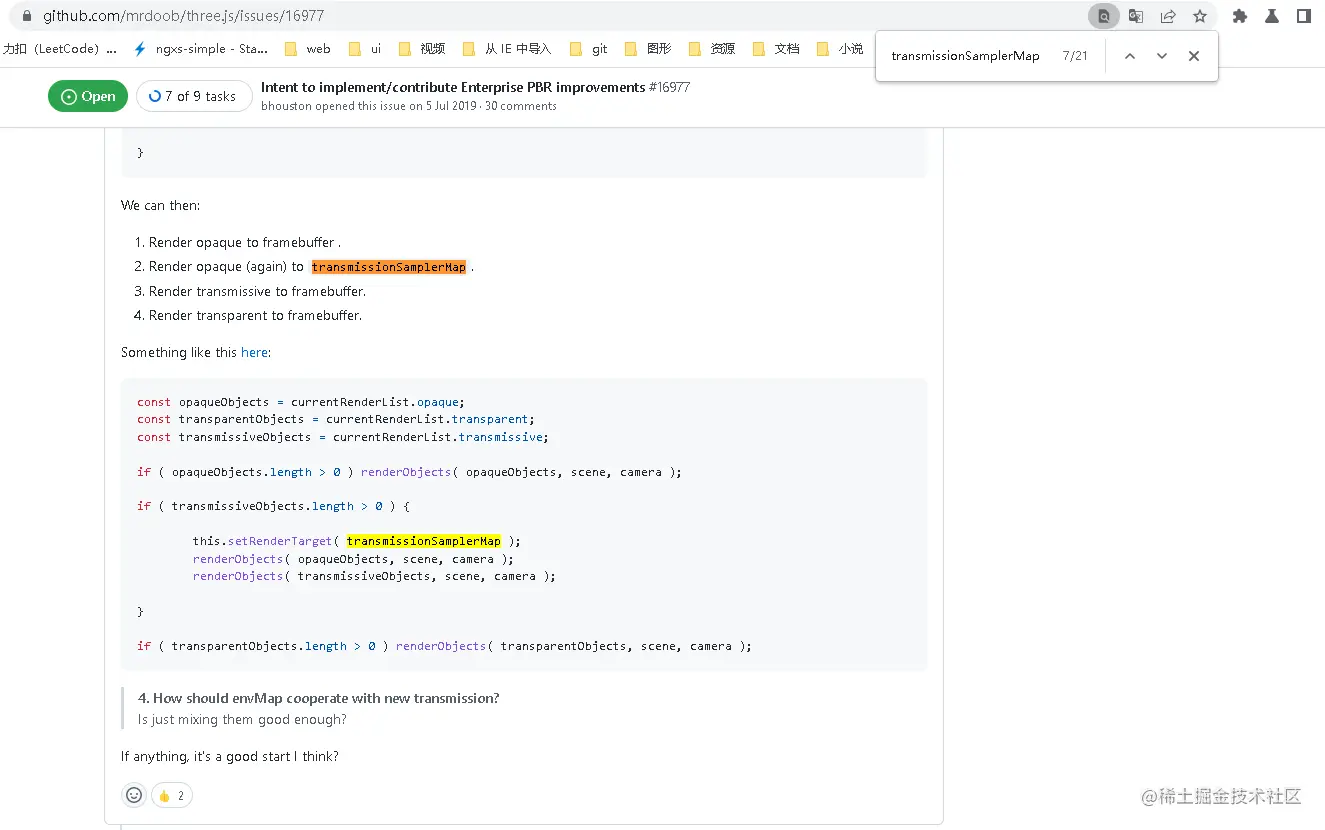The width and height of the screenshot is (1325, 830).
Task: Click the 7 of 9 tasks progress indicator
Action: (194, 96)
